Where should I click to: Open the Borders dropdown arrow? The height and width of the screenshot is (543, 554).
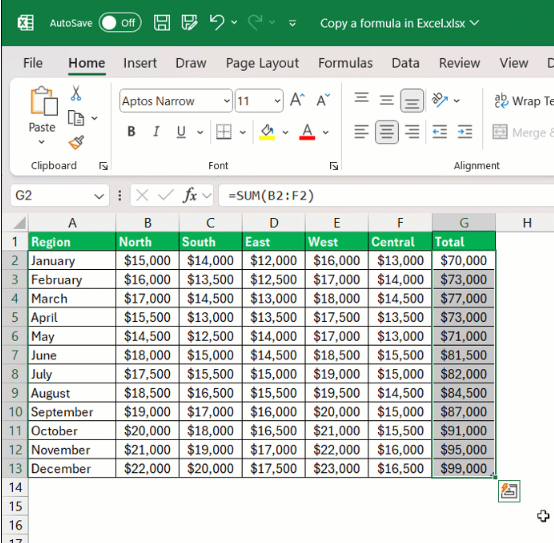(243, 132)
